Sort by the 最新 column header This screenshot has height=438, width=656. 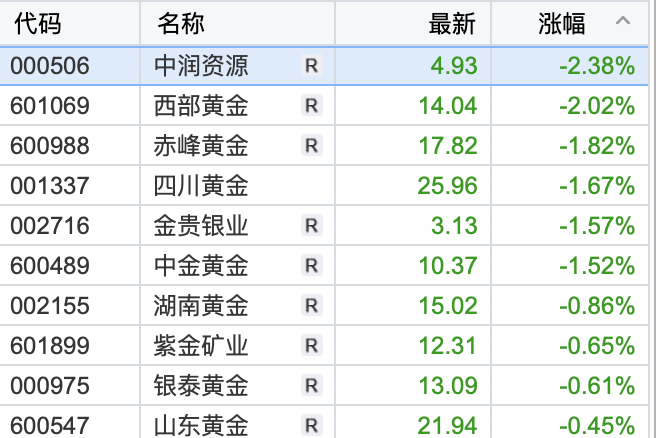[452, 23]
